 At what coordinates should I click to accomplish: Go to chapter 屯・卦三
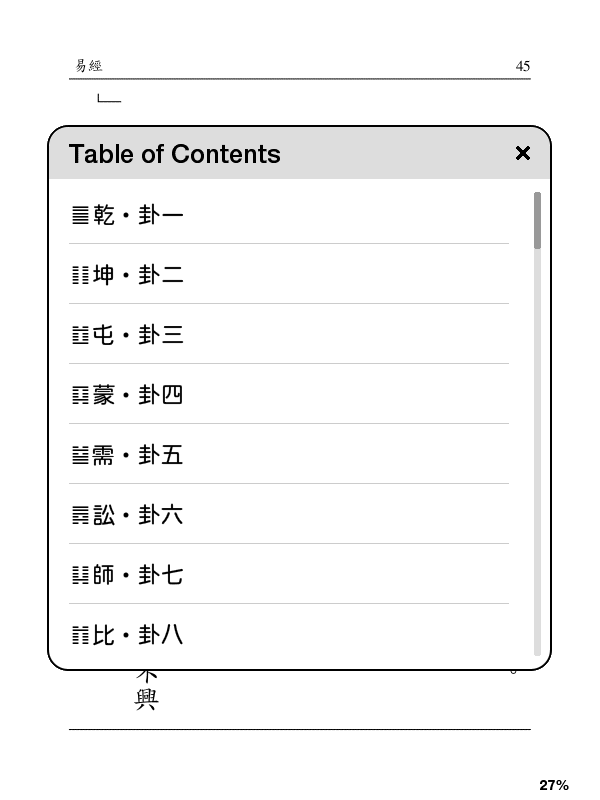139,335
